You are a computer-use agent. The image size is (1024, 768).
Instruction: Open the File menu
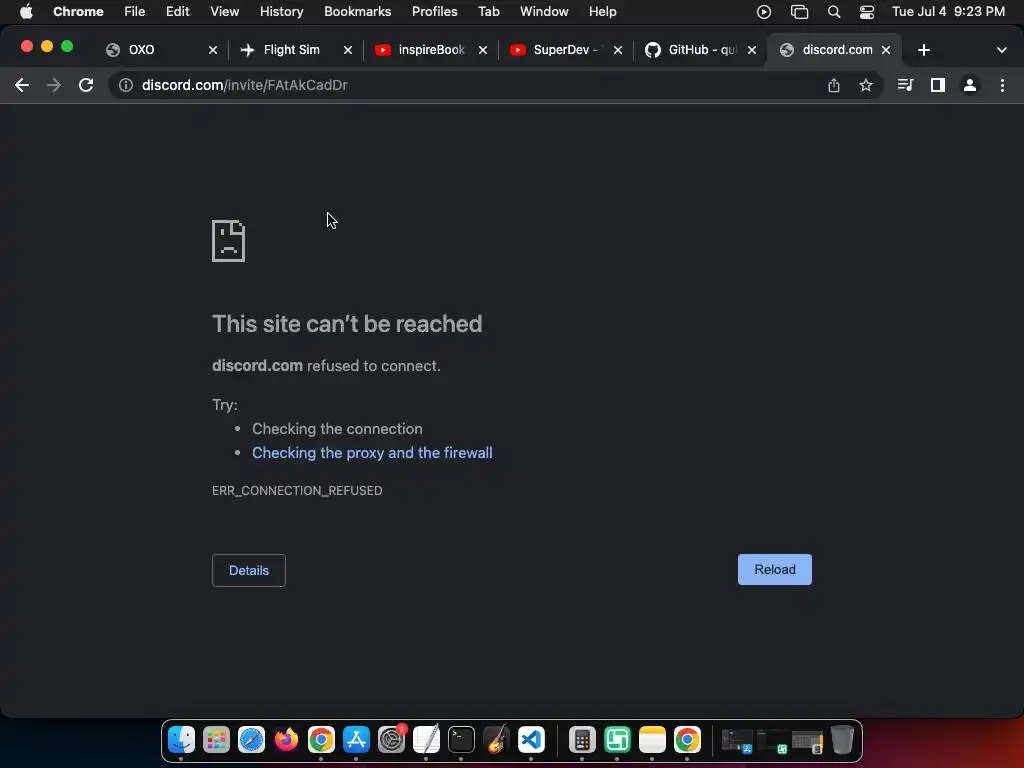[135, 12]
